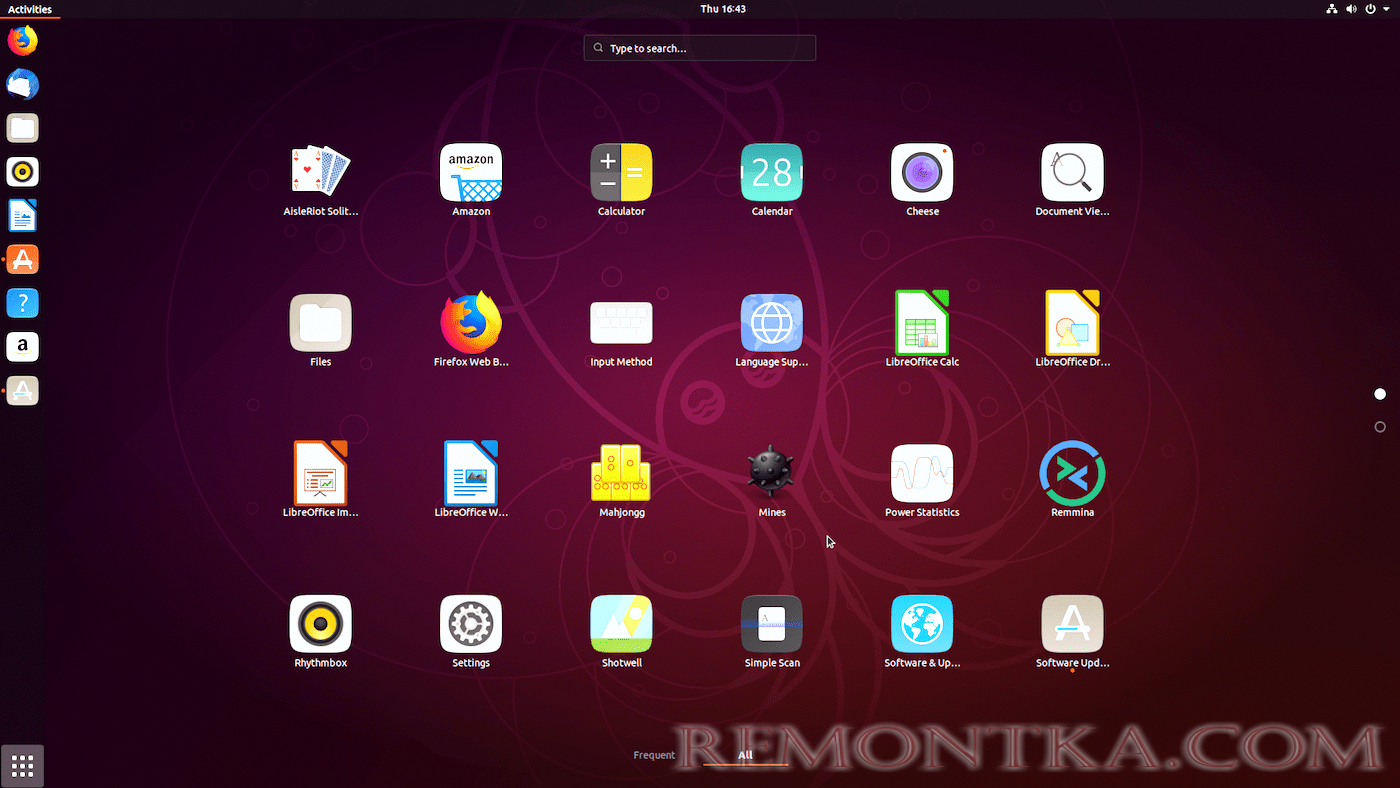Click the Firefox icon in the dock
1400x788 pixels.
coord(22,41)
